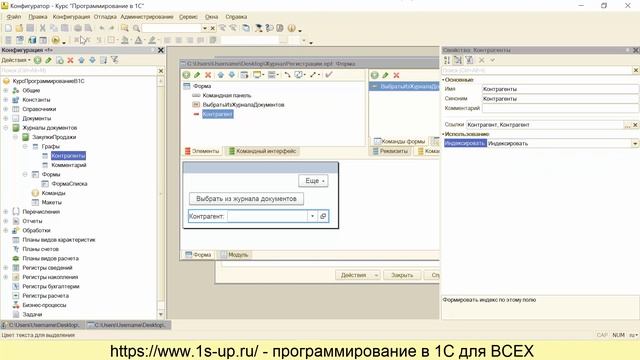Collapse the Журналы документов tree node
The height and width of the screenshot is (360, 640).
[6, 128]
